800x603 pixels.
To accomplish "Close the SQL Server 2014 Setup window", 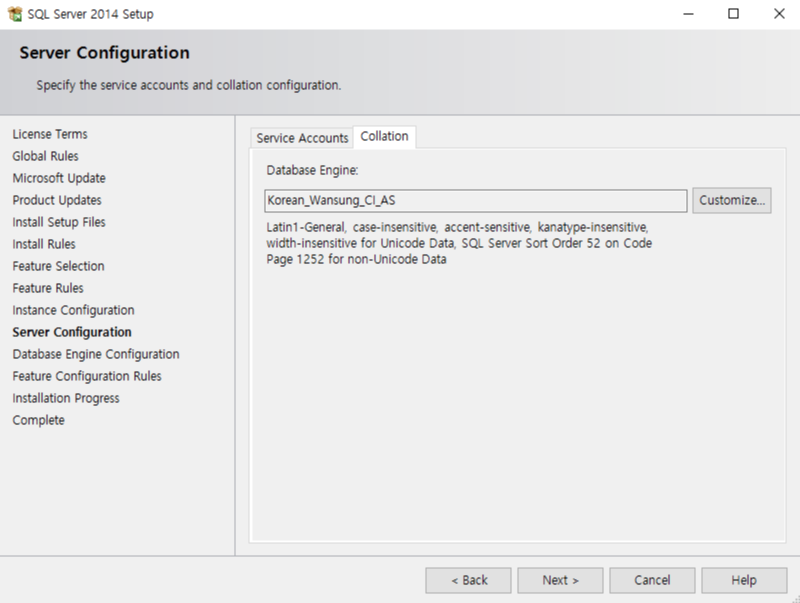I will tap(779, 14).
